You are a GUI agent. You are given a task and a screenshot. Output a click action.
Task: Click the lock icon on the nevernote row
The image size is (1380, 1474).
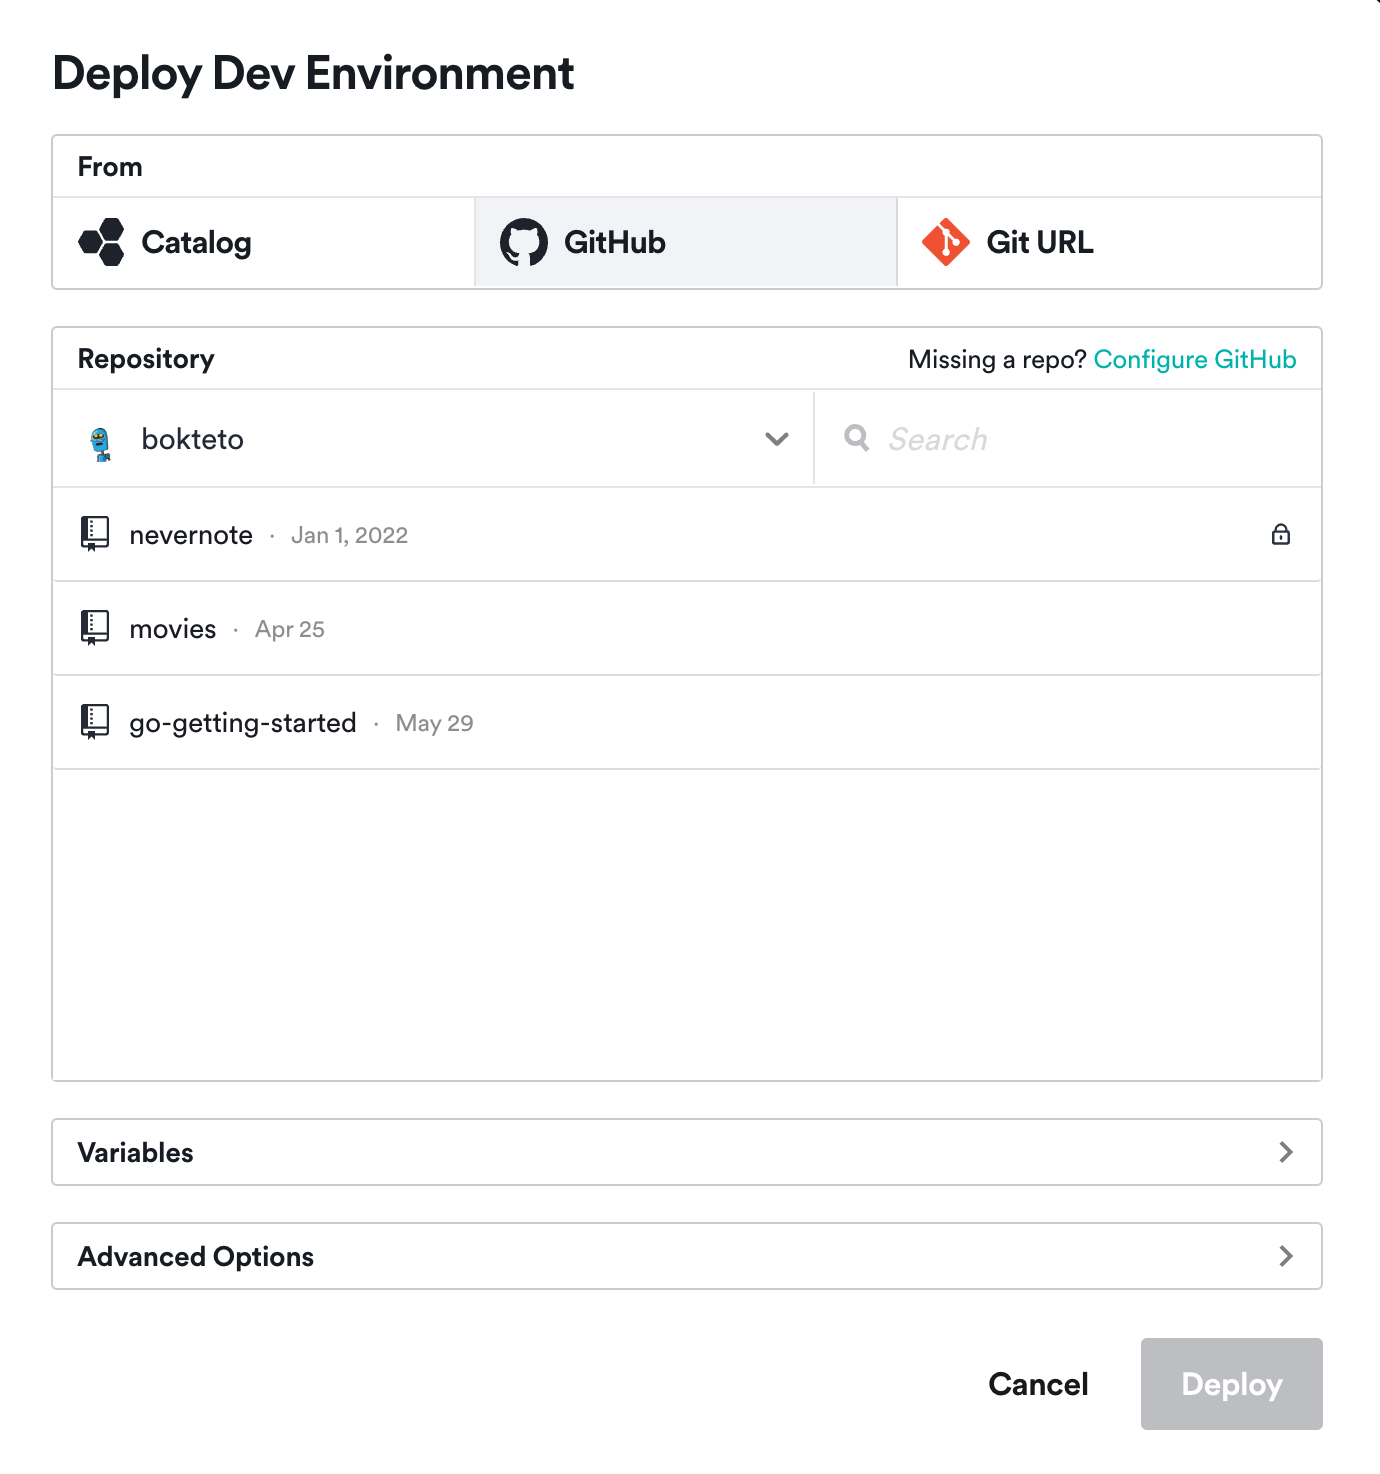coord(1281,535)
